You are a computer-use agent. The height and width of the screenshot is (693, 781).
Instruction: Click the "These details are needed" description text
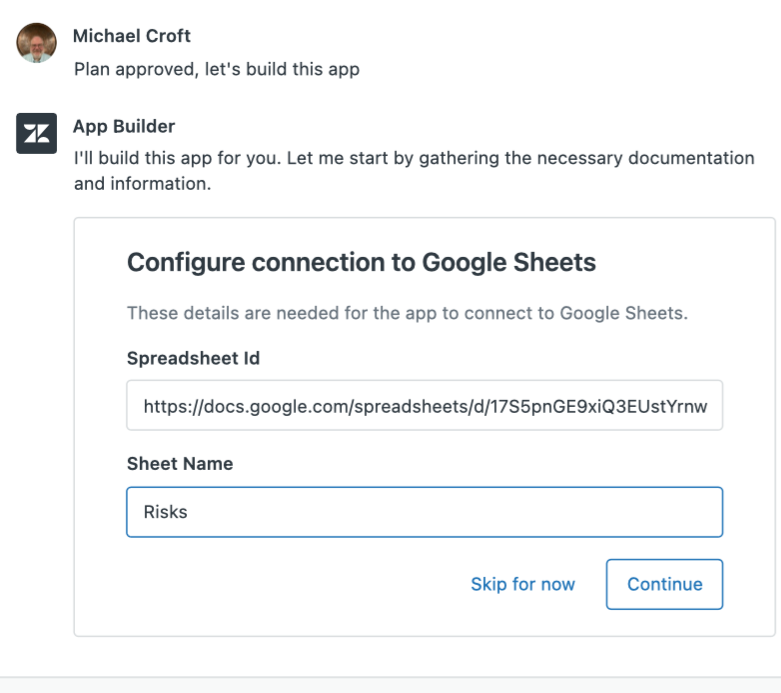pyautogui.click(x=407, y=313)
